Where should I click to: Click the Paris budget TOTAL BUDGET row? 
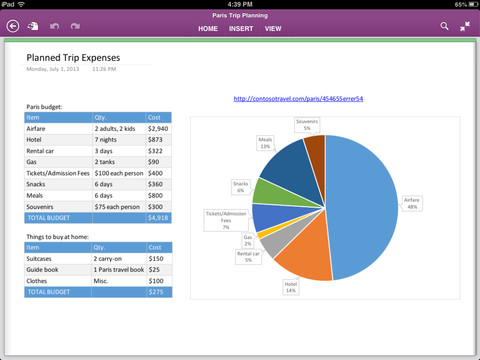point(98,218)
